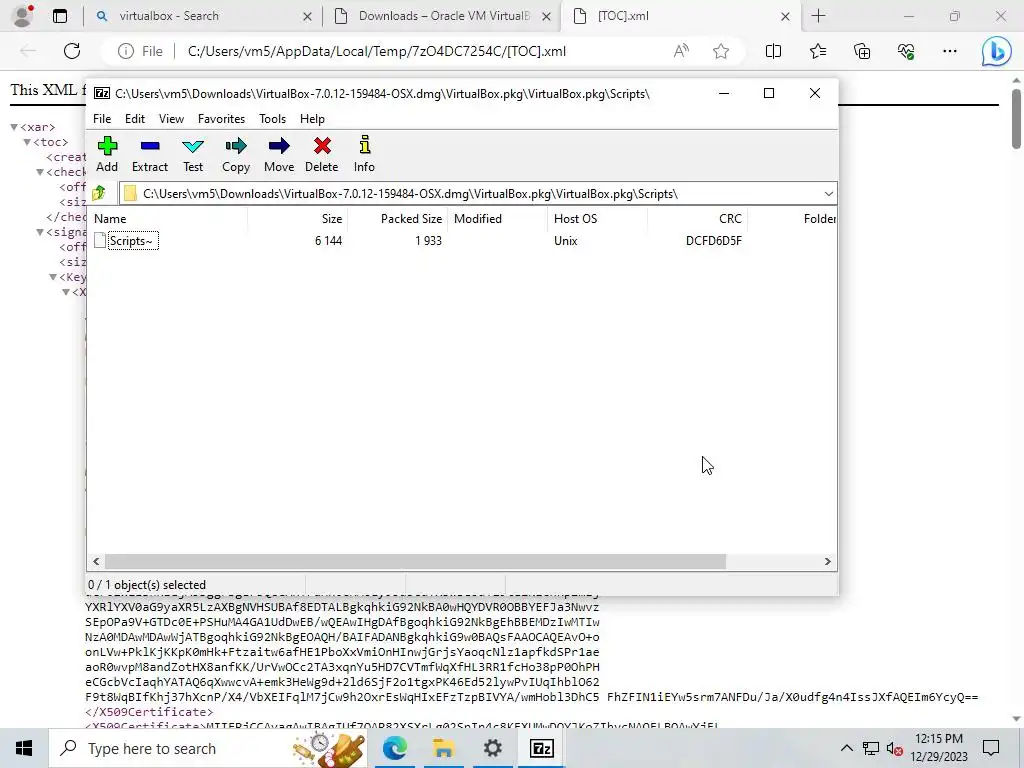Select the DCFD6D5F CRC value
Image resolution: width=1024 pixels, height=768 pixels.
click(x=713, y=241)
